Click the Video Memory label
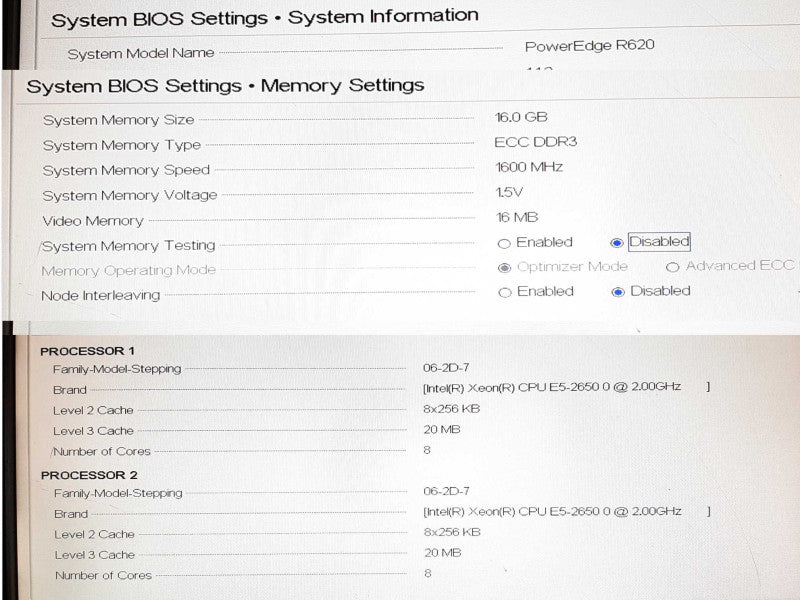This screenshot has width=800, height=600. (92, 221)
